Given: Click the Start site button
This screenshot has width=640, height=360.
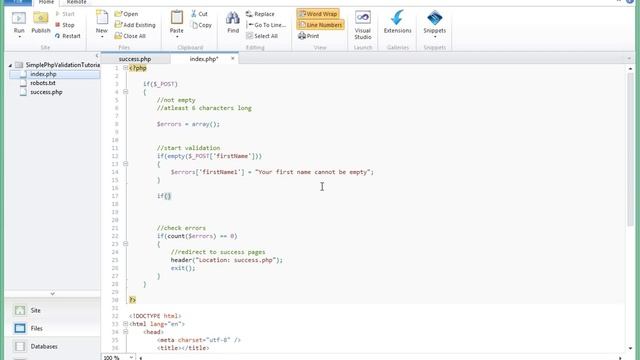Looking at the screenshot, I should pyautogui.click(x=65, y=14).
